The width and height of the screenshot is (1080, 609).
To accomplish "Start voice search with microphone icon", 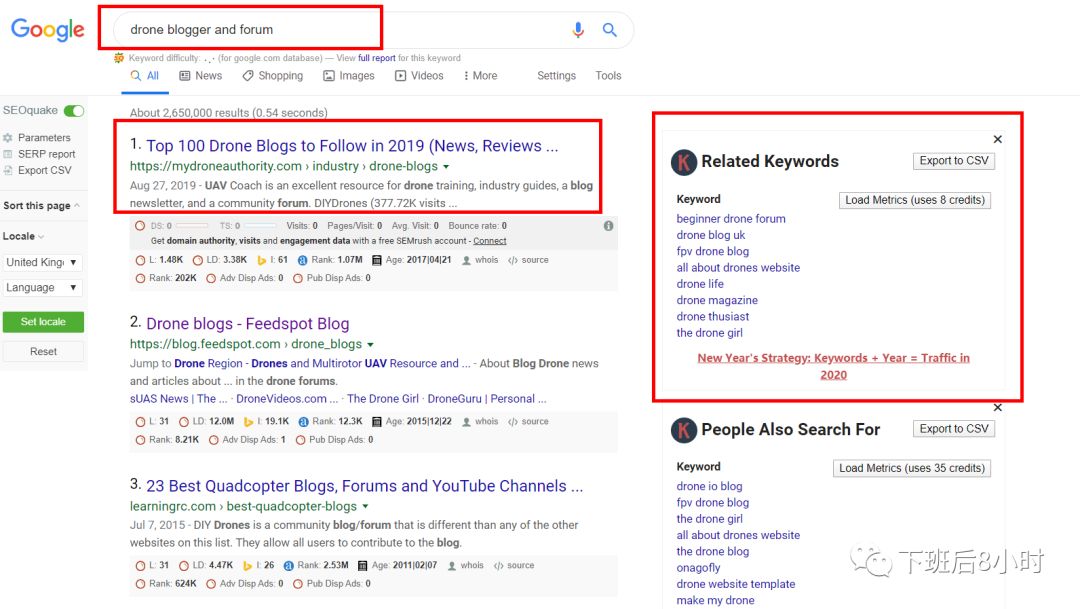I will tap(578, 30).
